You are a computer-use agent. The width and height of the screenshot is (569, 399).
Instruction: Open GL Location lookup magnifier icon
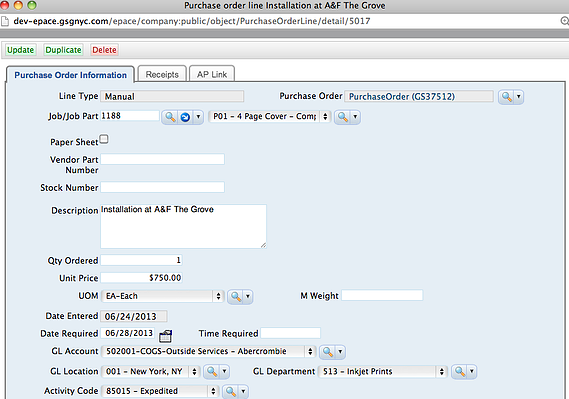coord(212,371)
